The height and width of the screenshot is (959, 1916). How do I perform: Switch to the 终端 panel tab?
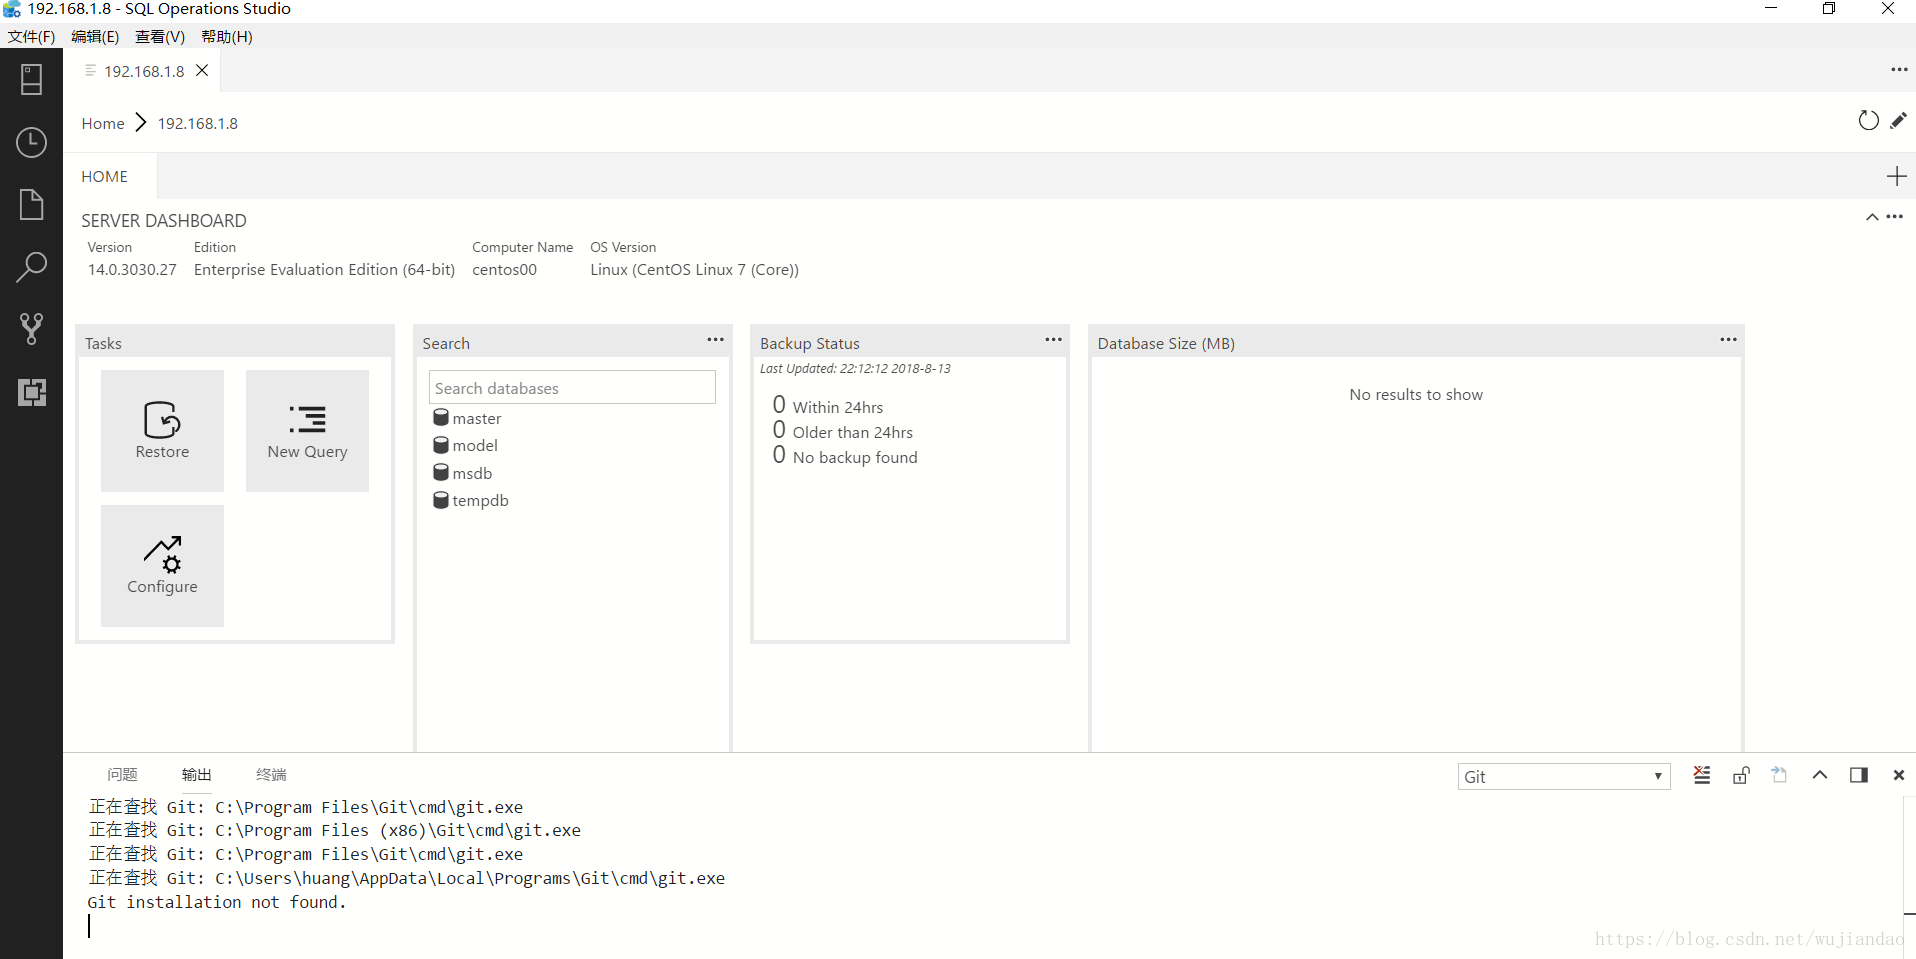tap(271, 775)
